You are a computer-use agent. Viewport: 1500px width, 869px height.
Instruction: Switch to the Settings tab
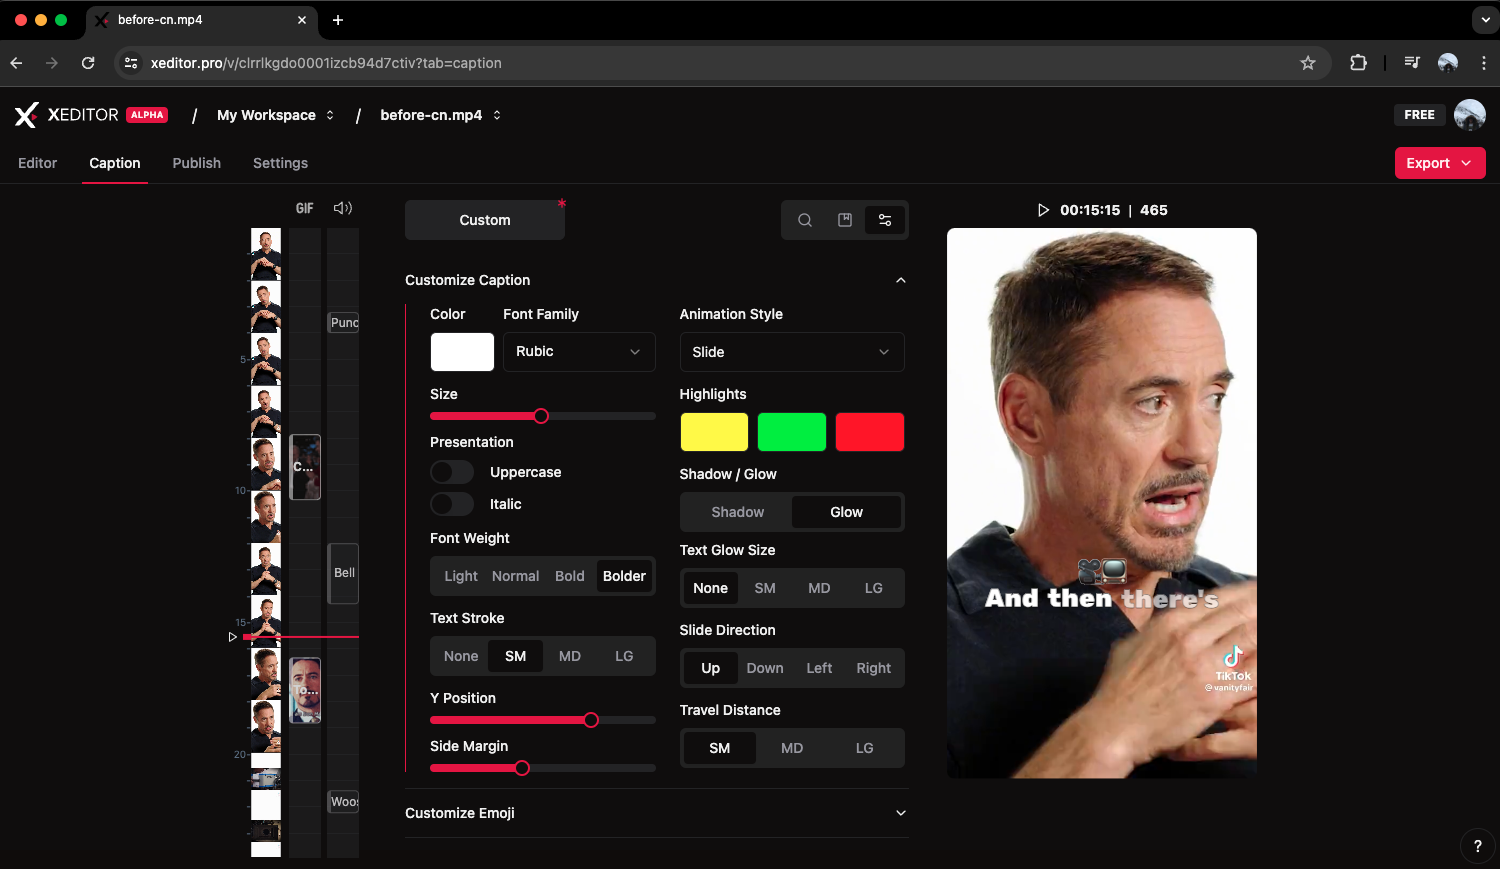pos(280,163)
